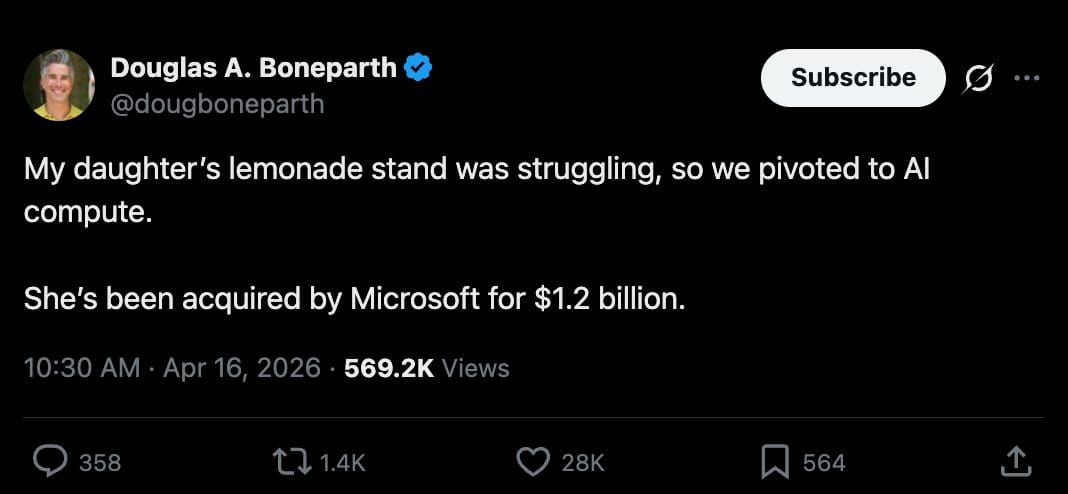Click the share upload icon
Viewport: 1068px width, 494px height.
pos(1015,461)
